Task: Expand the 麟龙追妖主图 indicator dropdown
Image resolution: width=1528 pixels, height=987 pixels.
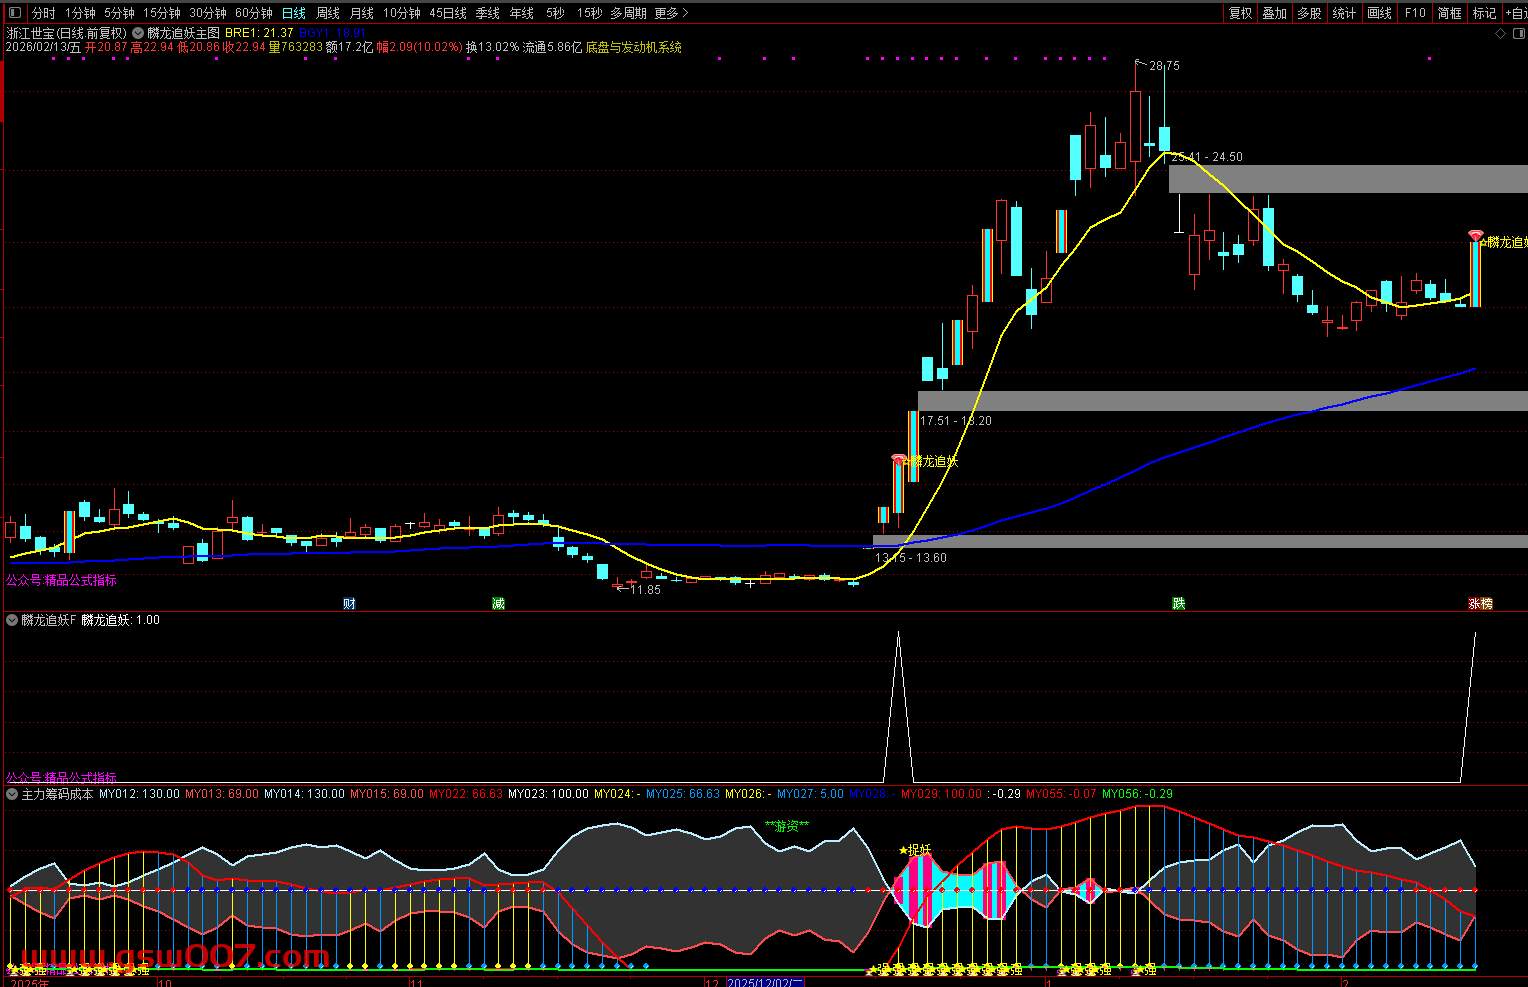Action: [x=138, y=33]
